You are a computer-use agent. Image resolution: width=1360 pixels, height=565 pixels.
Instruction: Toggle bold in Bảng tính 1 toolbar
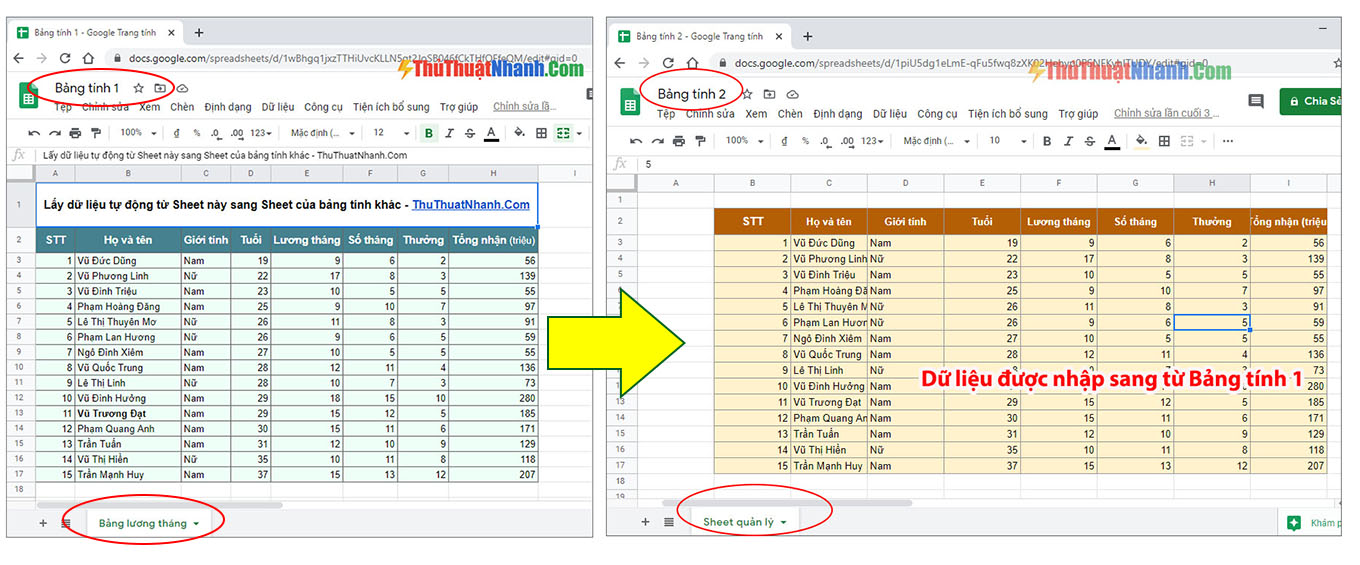(x=429, y=133)
